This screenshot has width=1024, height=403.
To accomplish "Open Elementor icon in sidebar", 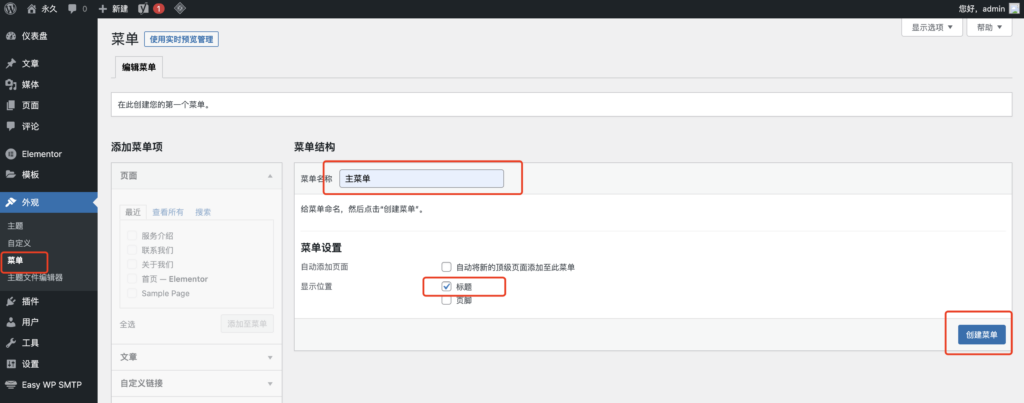I will coord(10,154).
